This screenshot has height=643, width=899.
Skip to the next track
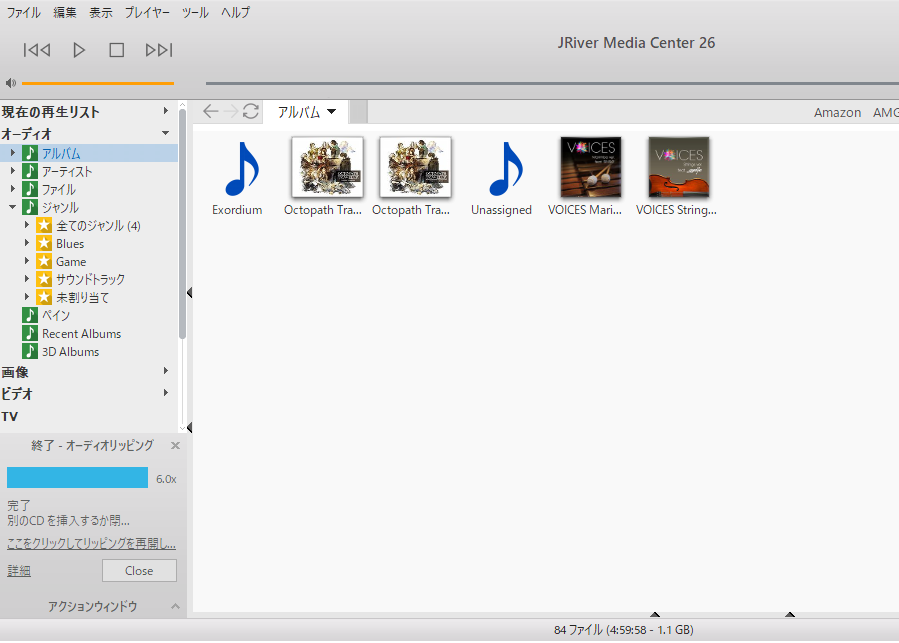point(159,50)
